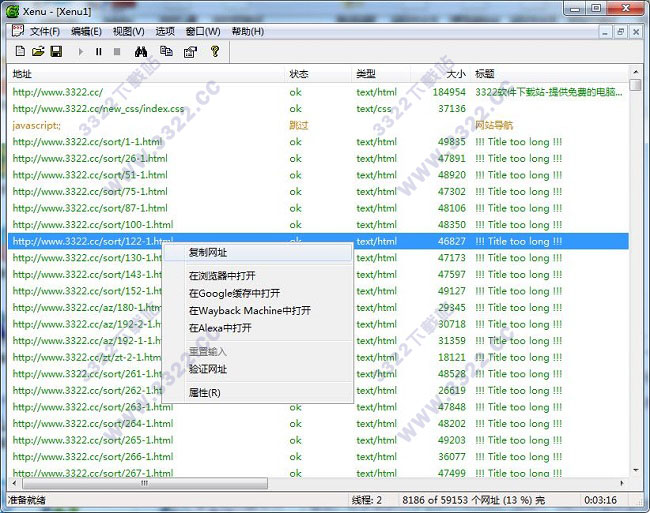The width and height of the screenshot is (650, 513).
Task: Click the binoculars Find icon
Action: coord(141,51)
